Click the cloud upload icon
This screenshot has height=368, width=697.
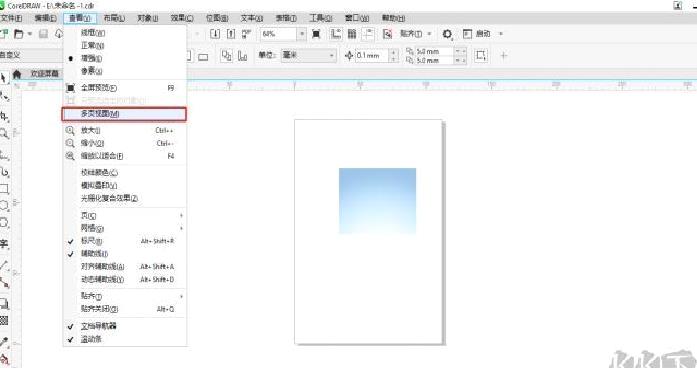[x=59, y=34]
